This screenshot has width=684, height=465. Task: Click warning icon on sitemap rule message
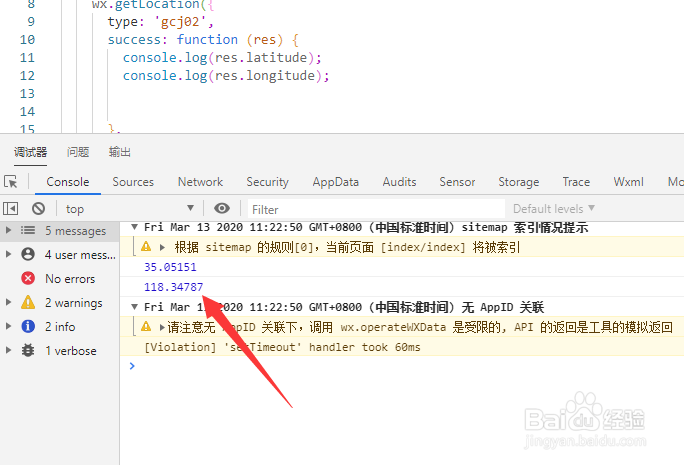point(146,247)
